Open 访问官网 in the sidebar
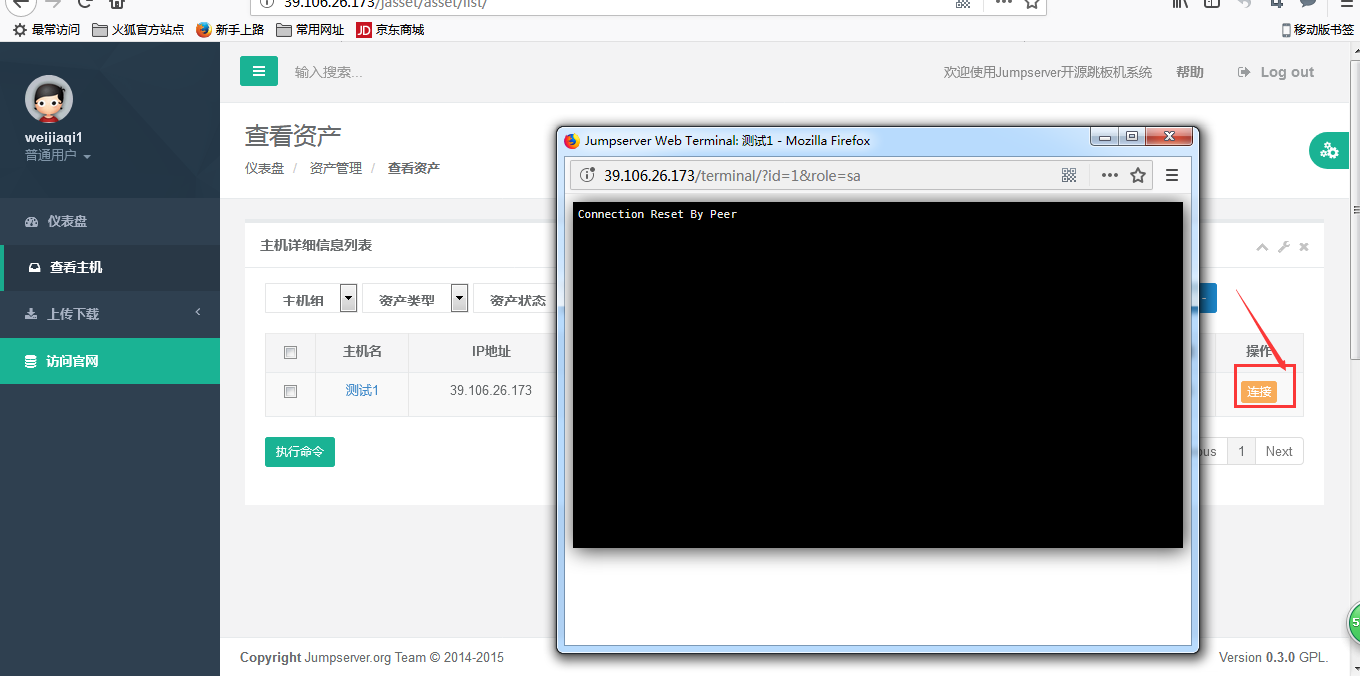 (x=110, y=361)
